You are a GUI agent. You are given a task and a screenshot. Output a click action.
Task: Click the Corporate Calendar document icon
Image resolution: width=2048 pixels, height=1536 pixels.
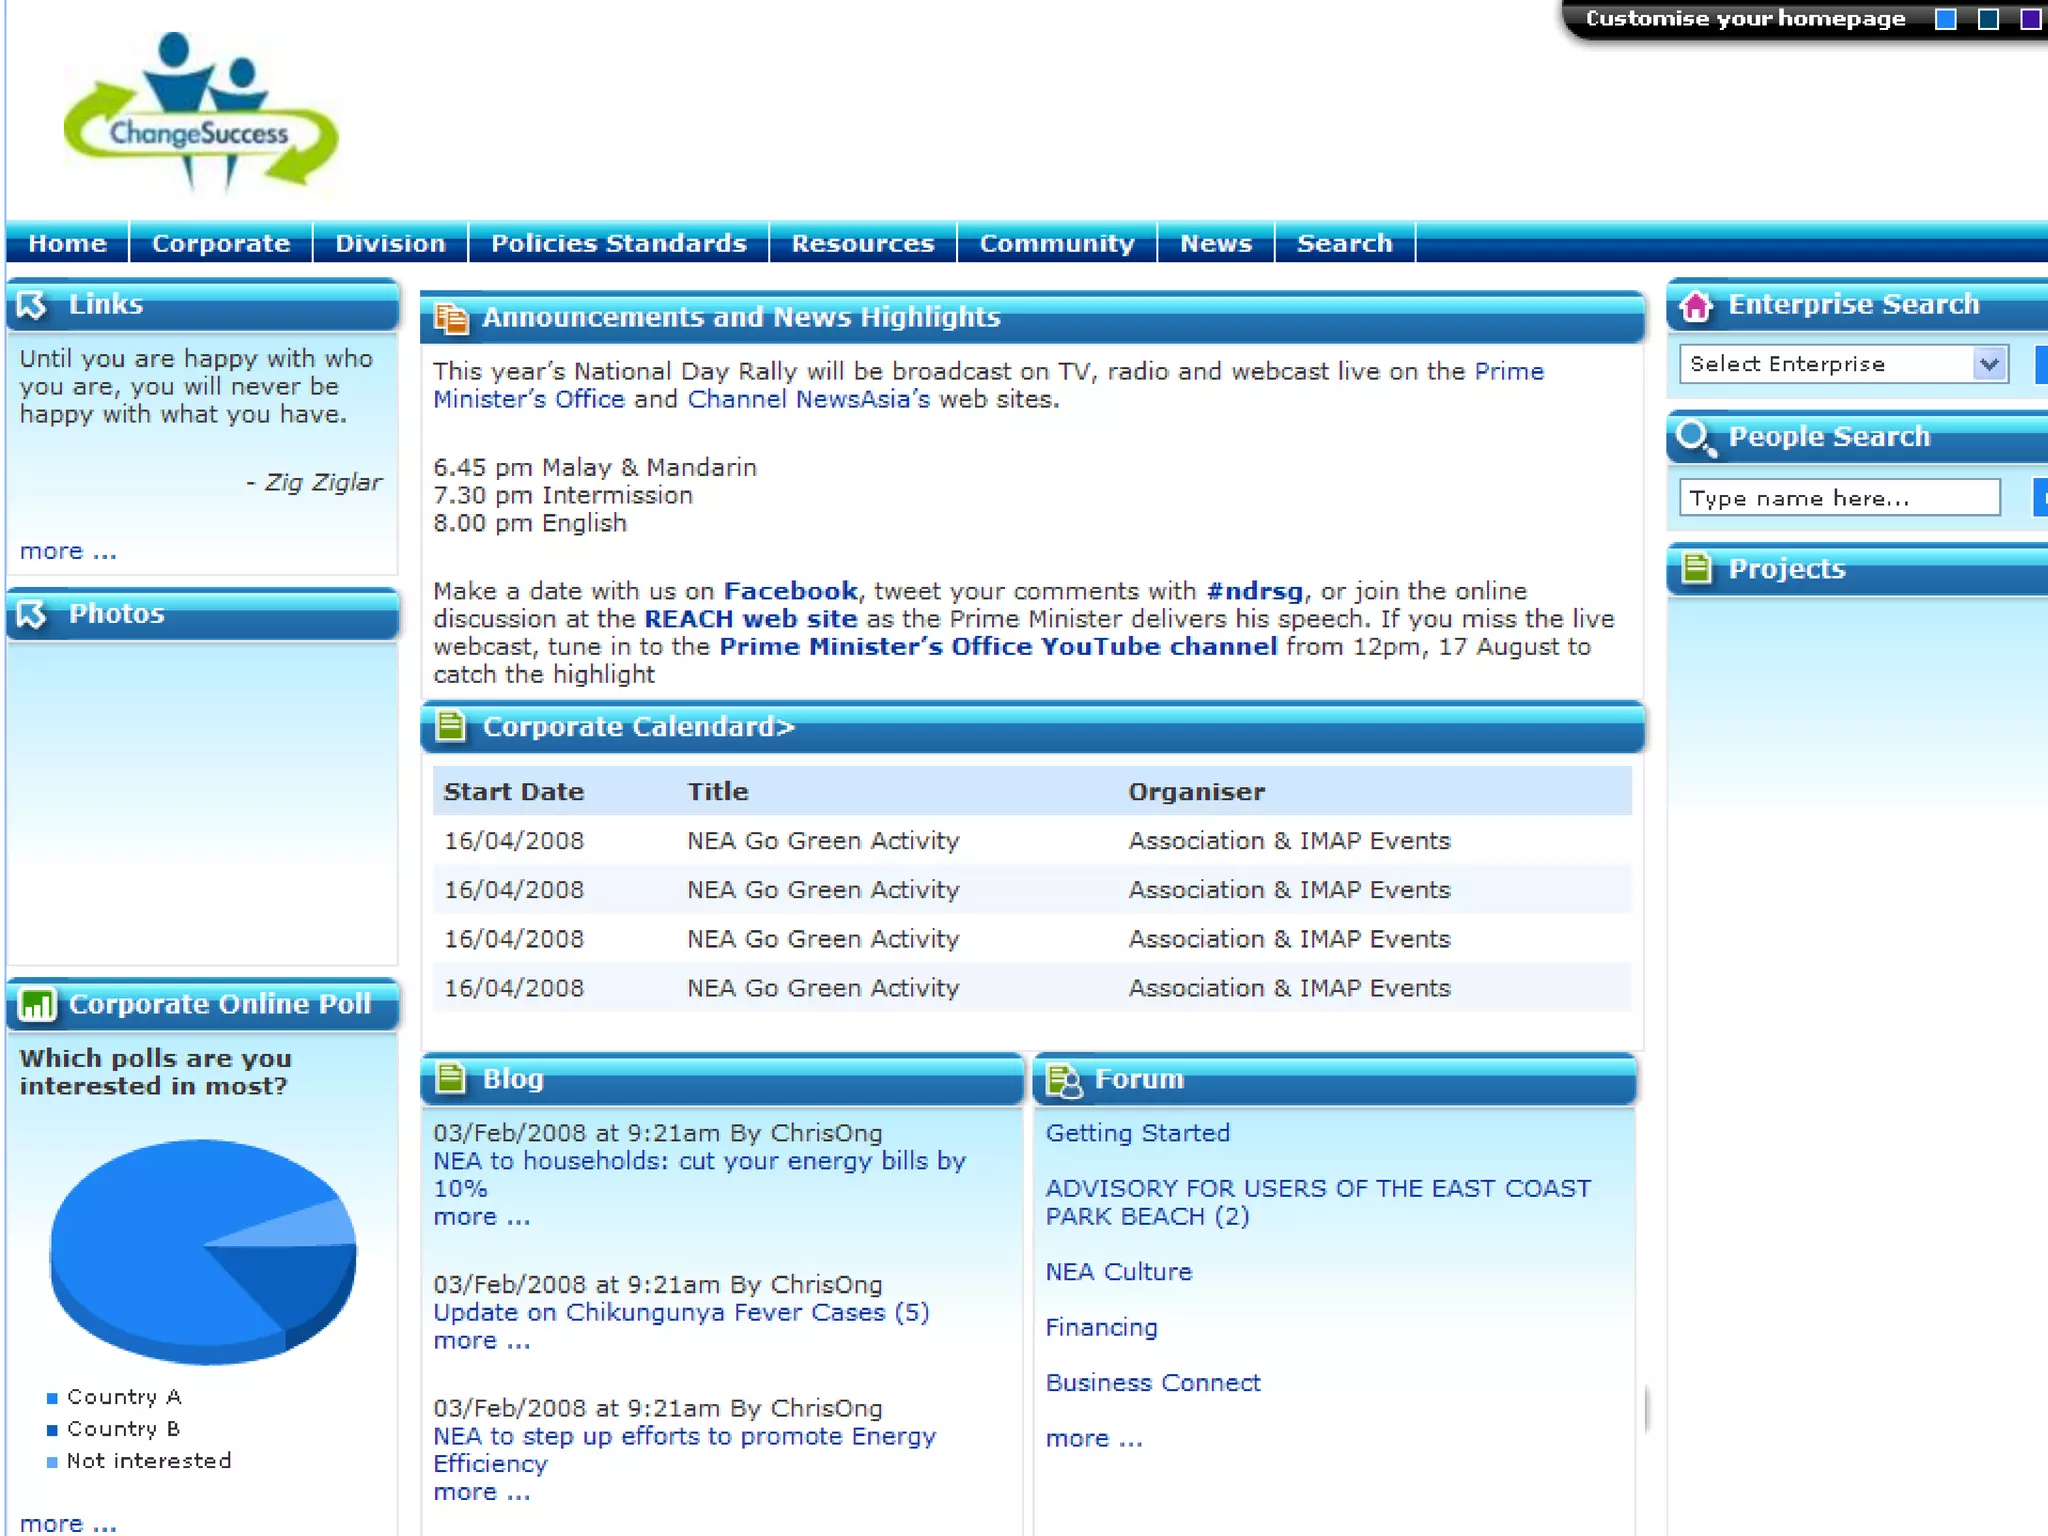451,727
